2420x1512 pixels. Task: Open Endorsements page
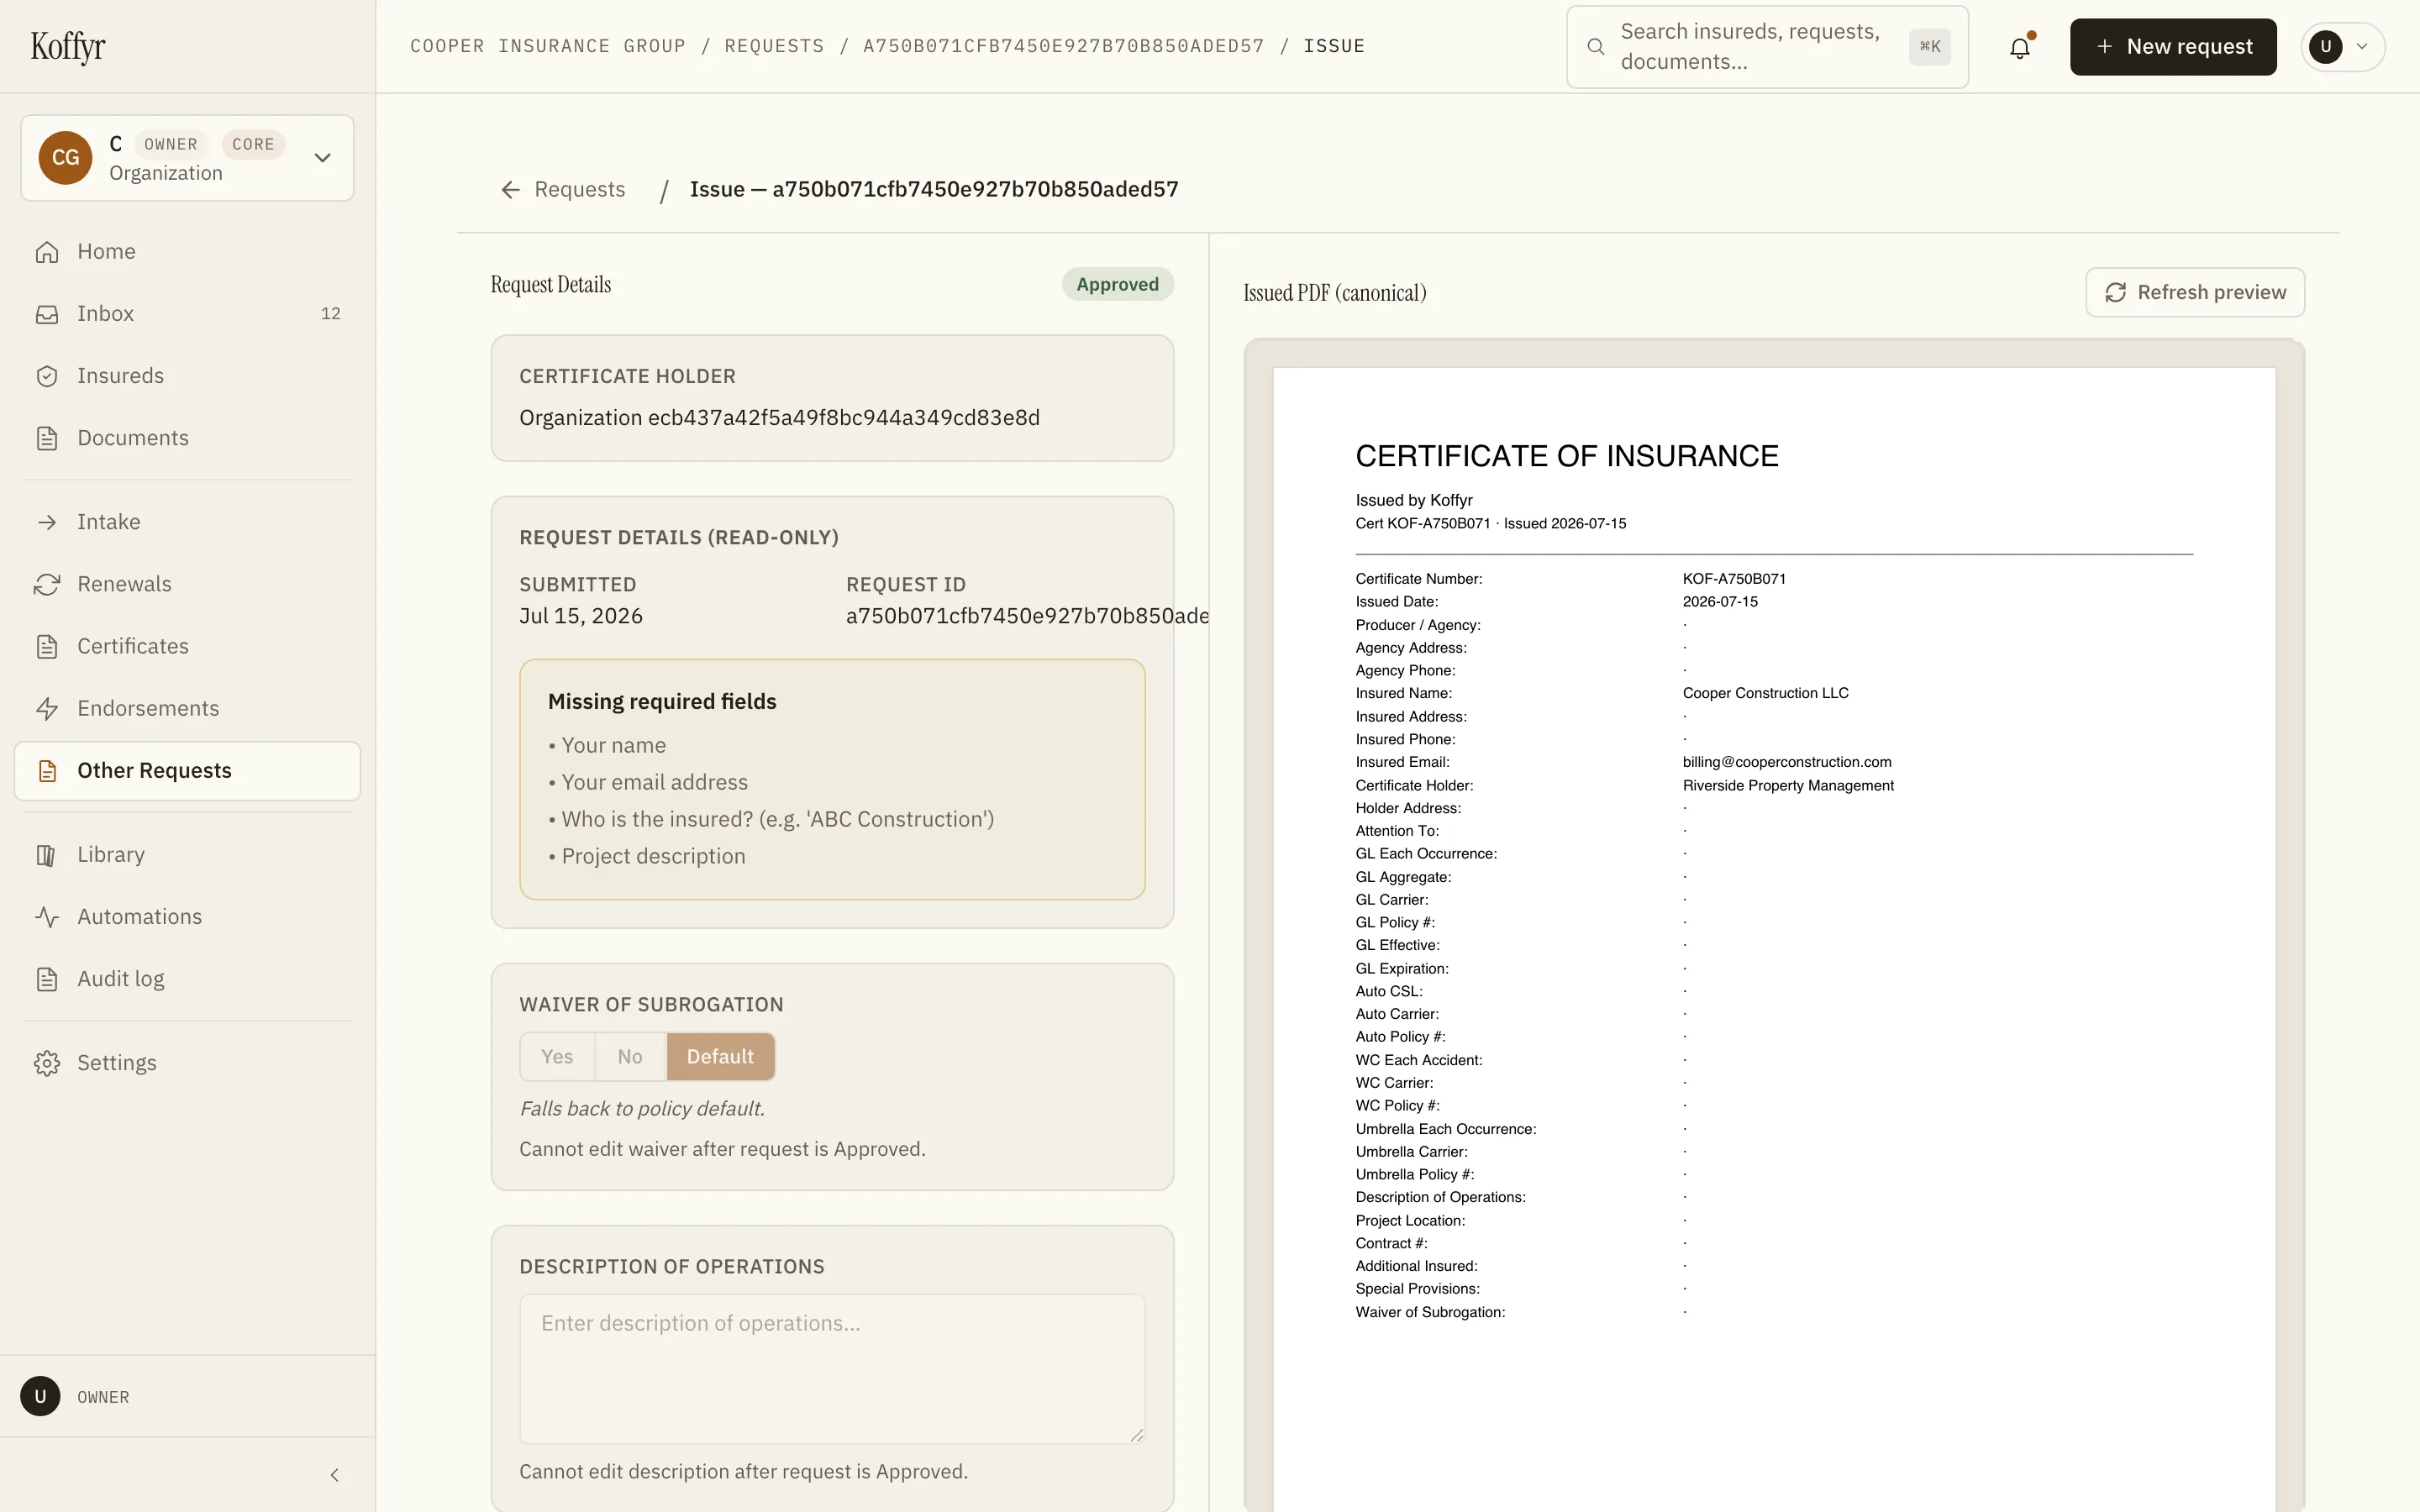tap(187, 708)
